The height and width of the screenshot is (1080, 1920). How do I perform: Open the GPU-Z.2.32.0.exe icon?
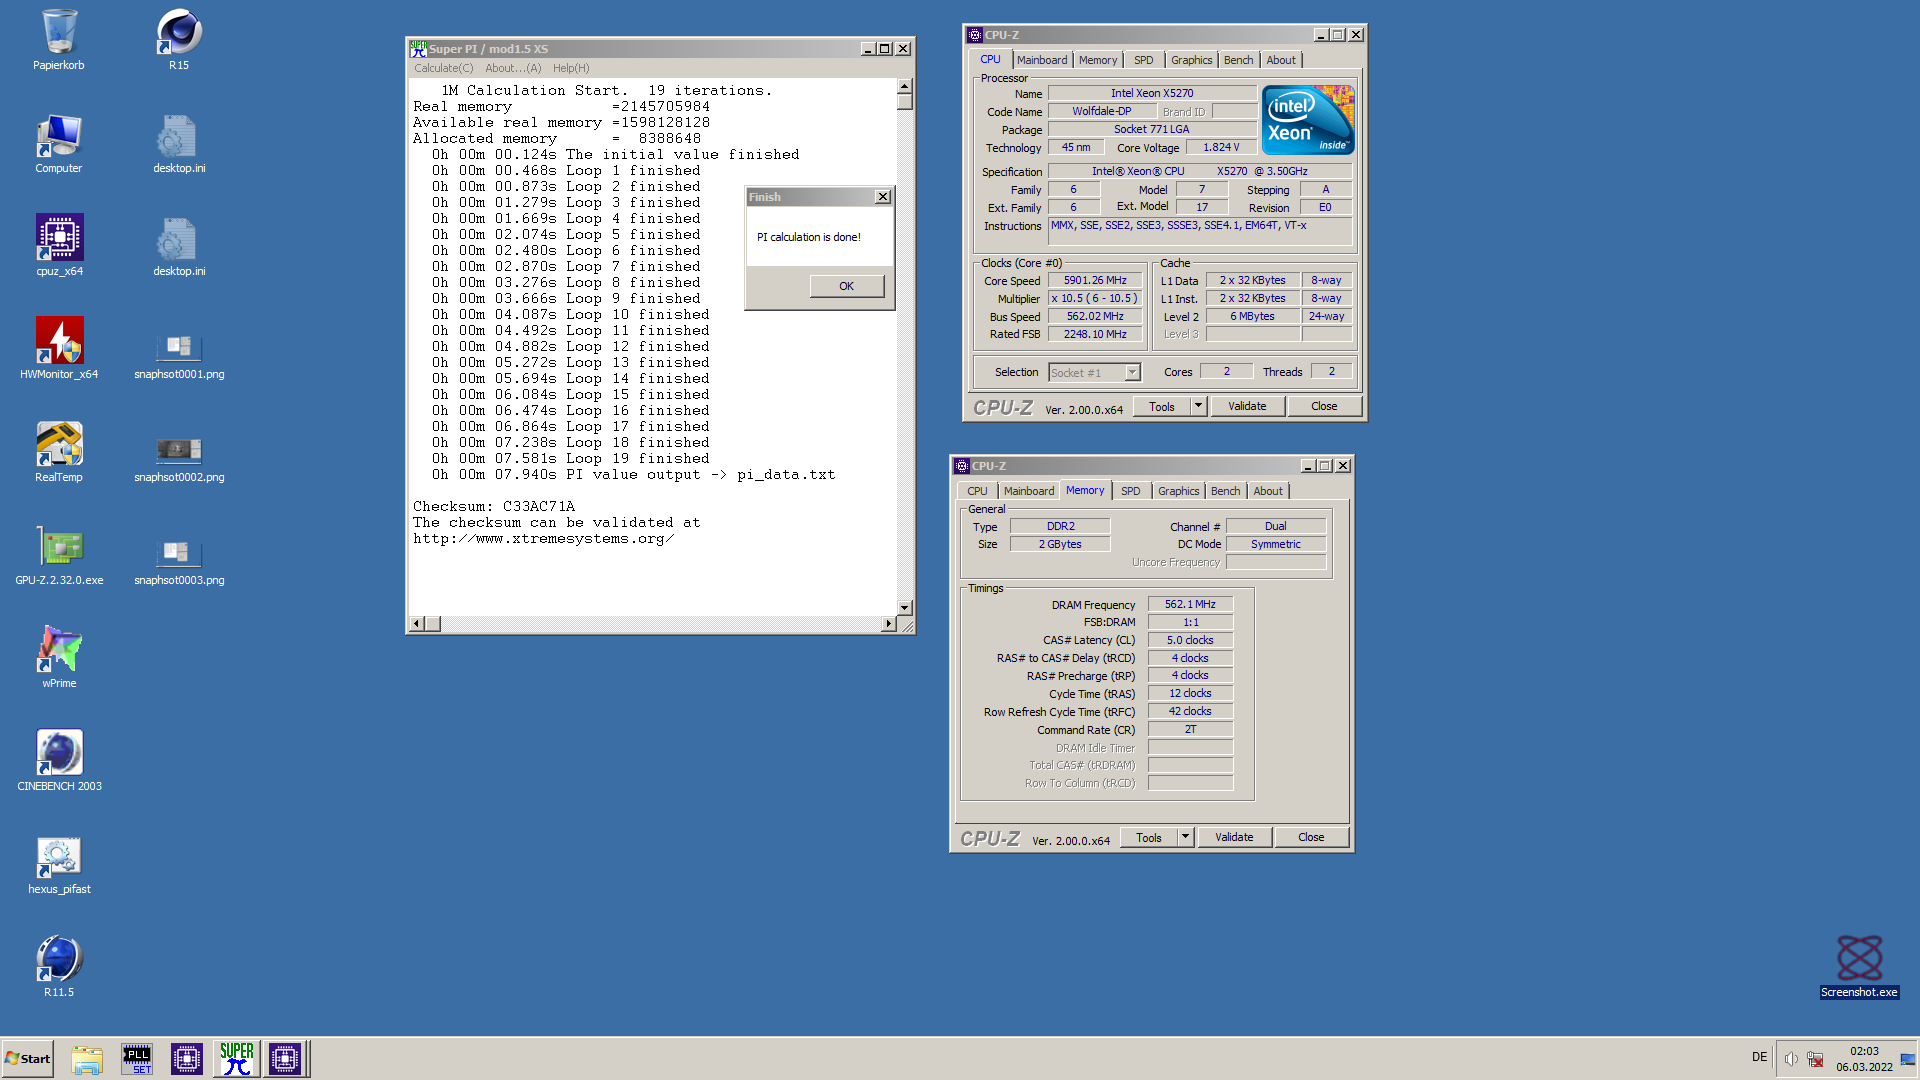59,555
